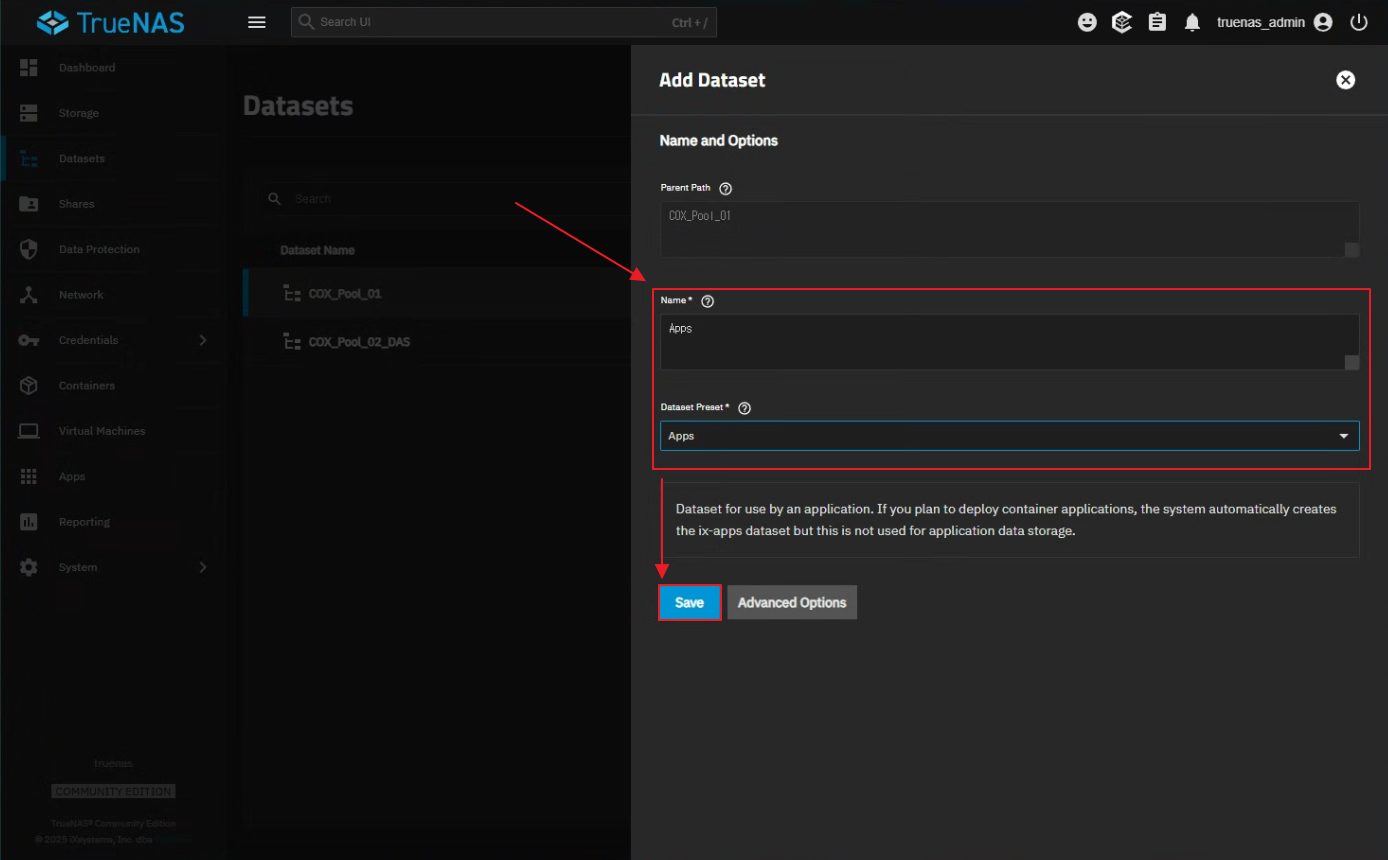The image size is (1388, 860).
Task: Open the Parent Path help icon
Action: point(726,188)
